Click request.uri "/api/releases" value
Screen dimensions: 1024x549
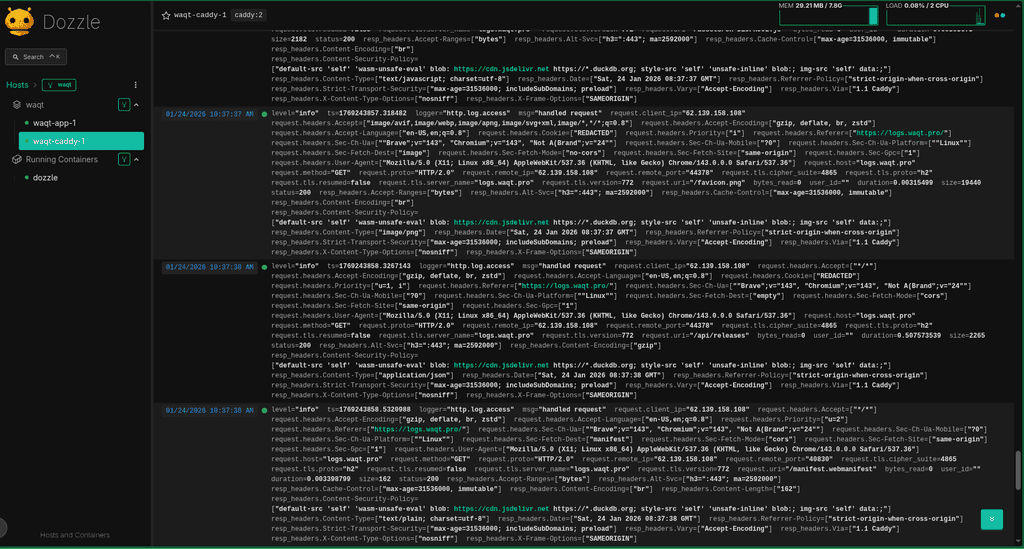click(721, 336)
